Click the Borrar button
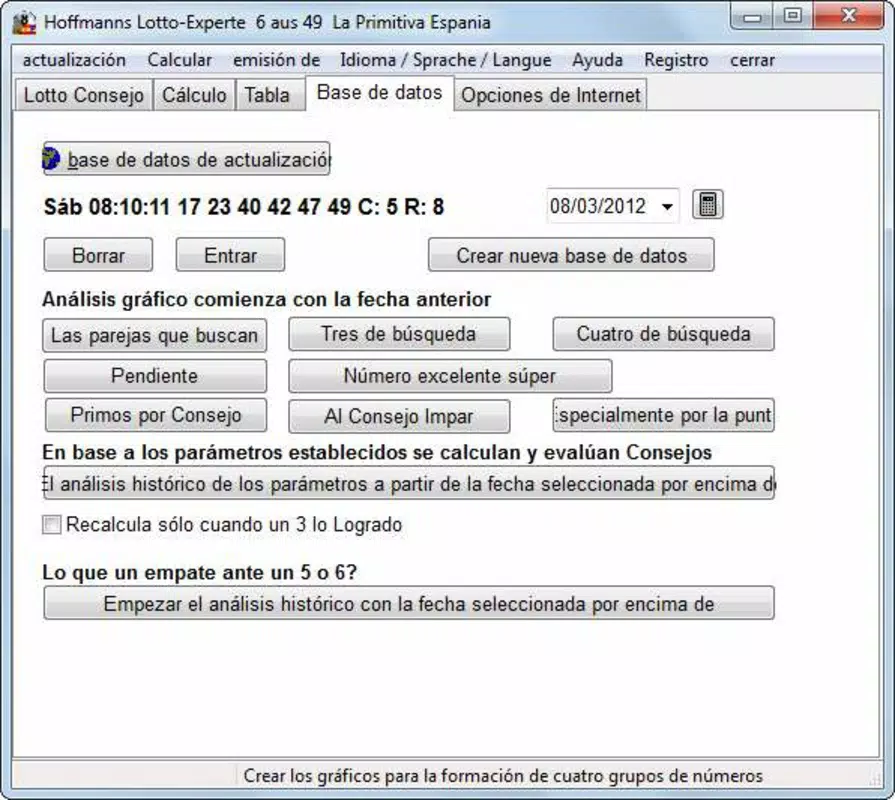 (x=98, y=255)
